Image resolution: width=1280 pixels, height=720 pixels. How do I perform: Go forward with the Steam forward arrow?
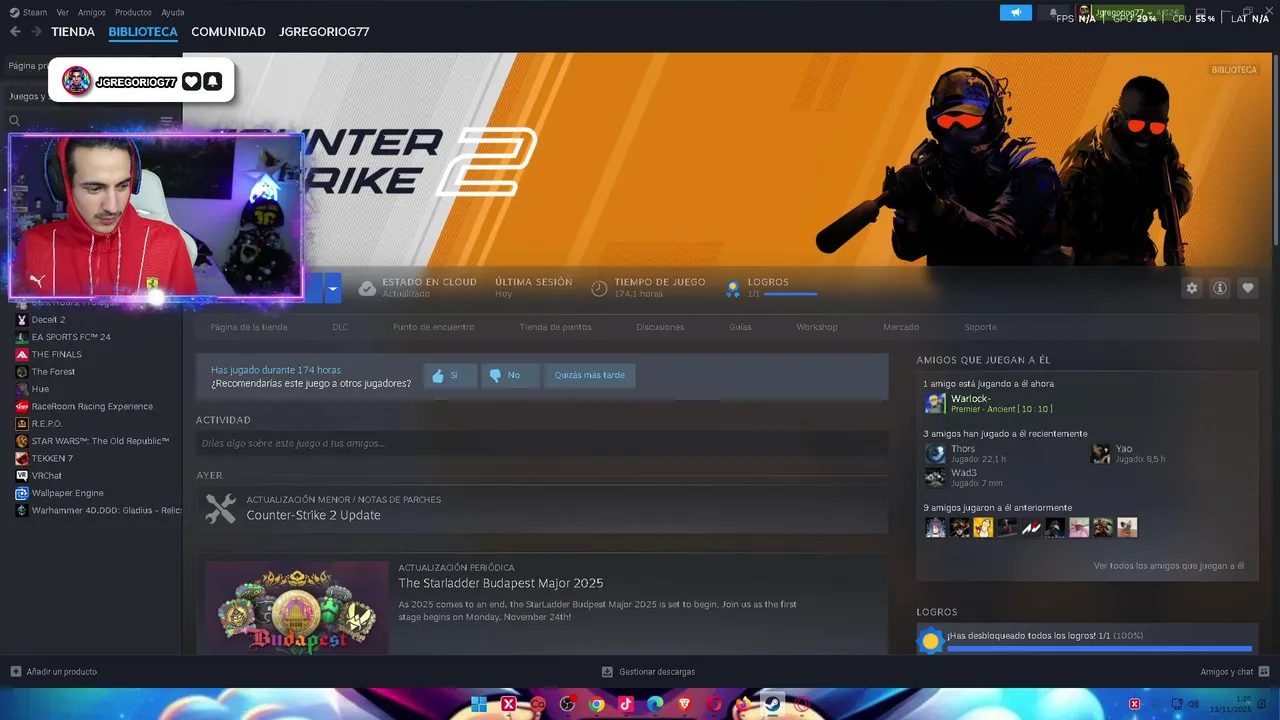(36, 32)
